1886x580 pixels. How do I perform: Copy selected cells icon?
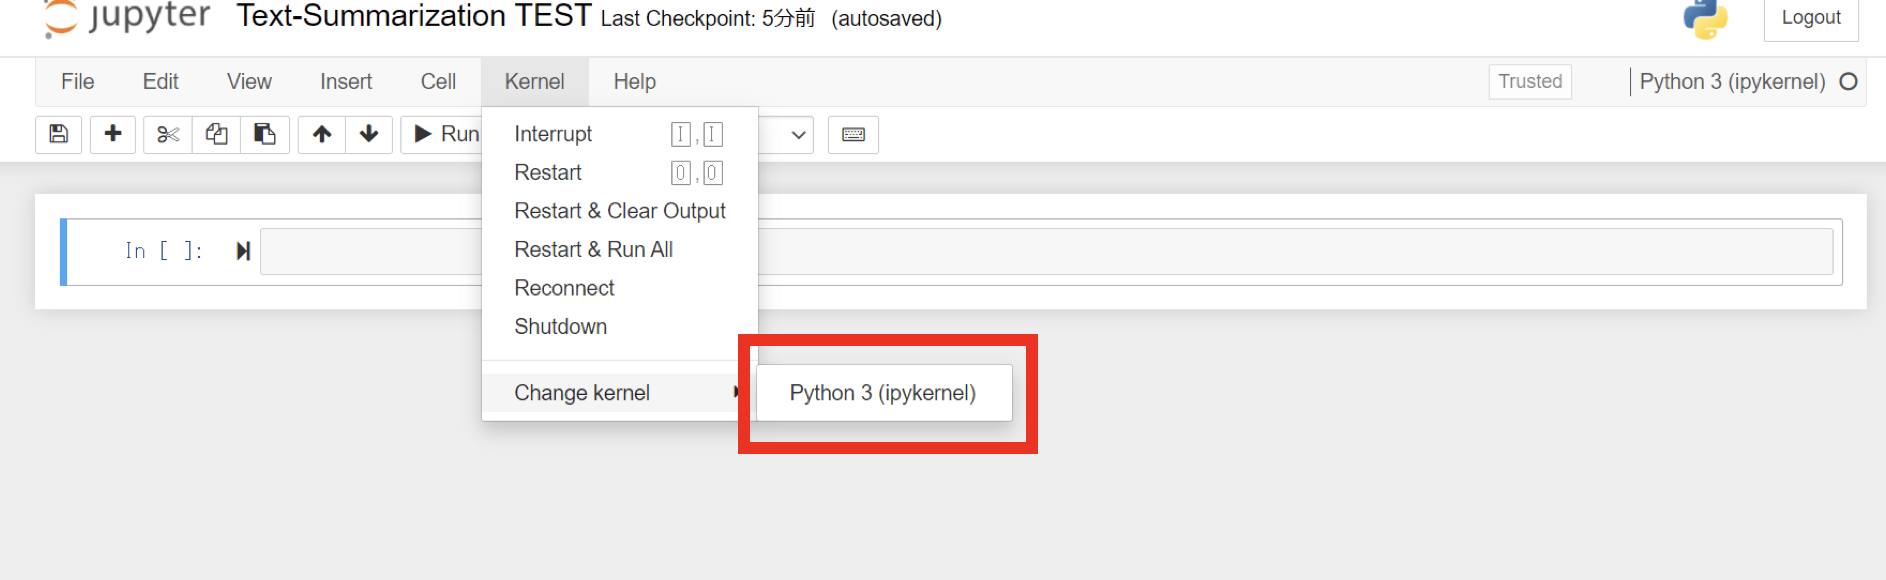(x=216, y=134)
